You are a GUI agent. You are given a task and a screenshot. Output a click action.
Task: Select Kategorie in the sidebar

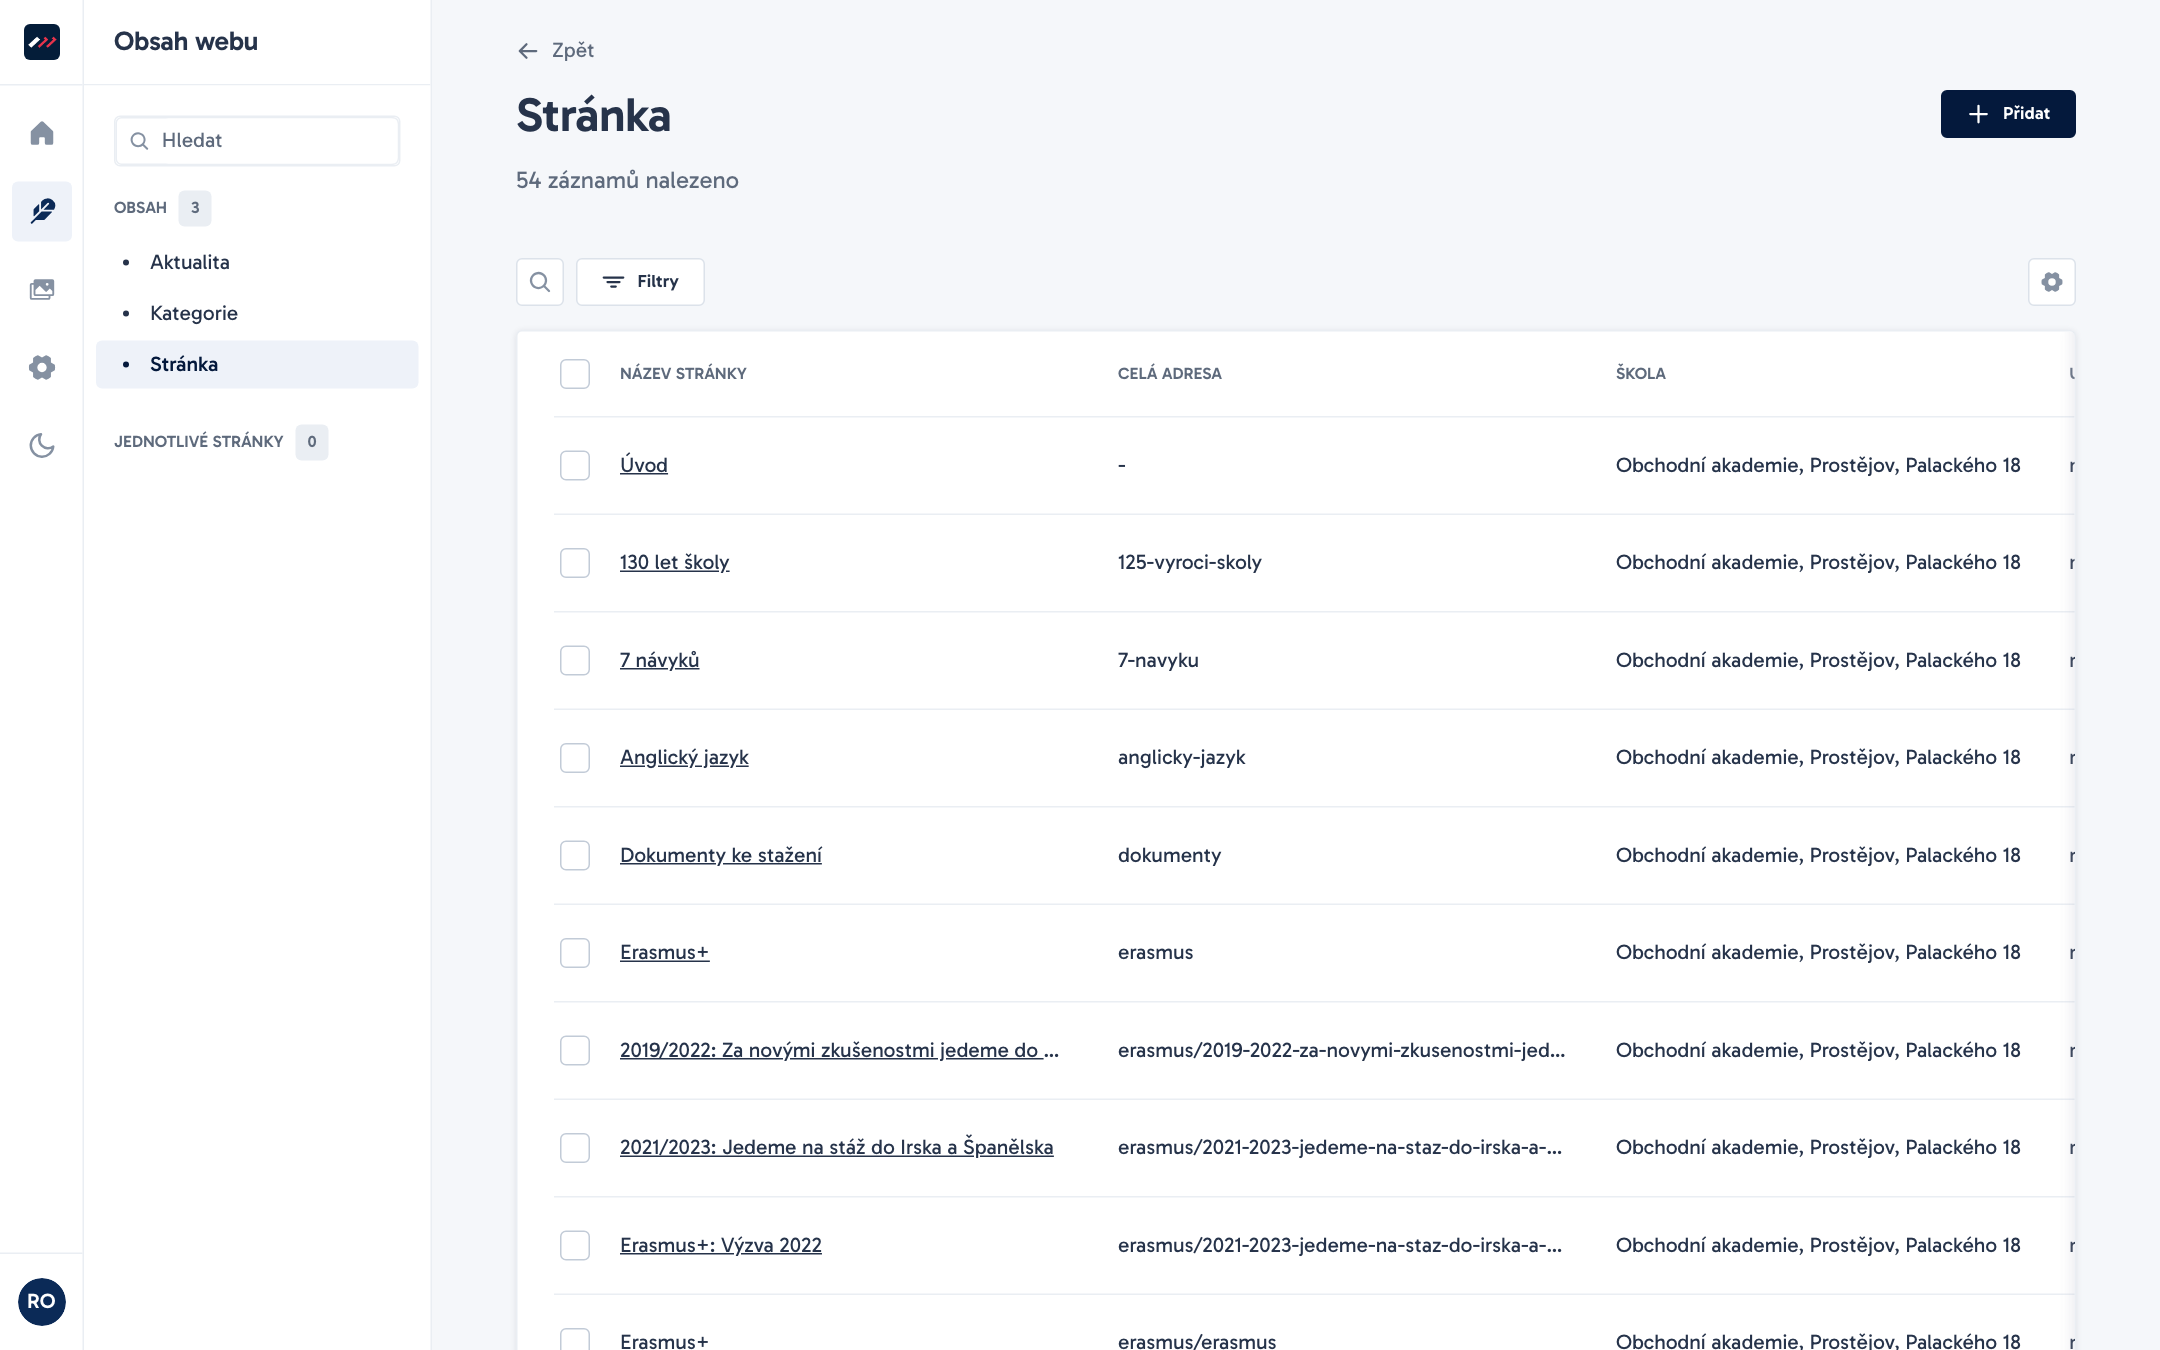[194, 313]
